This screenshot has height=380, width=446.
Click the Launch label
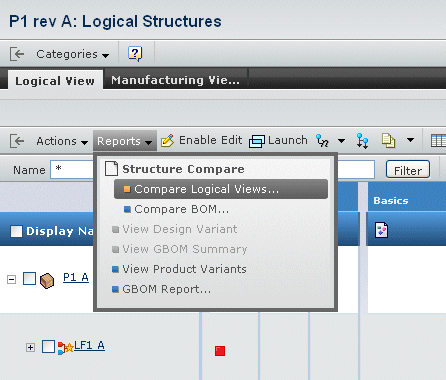pyautogui.click(x=288, y=140)
